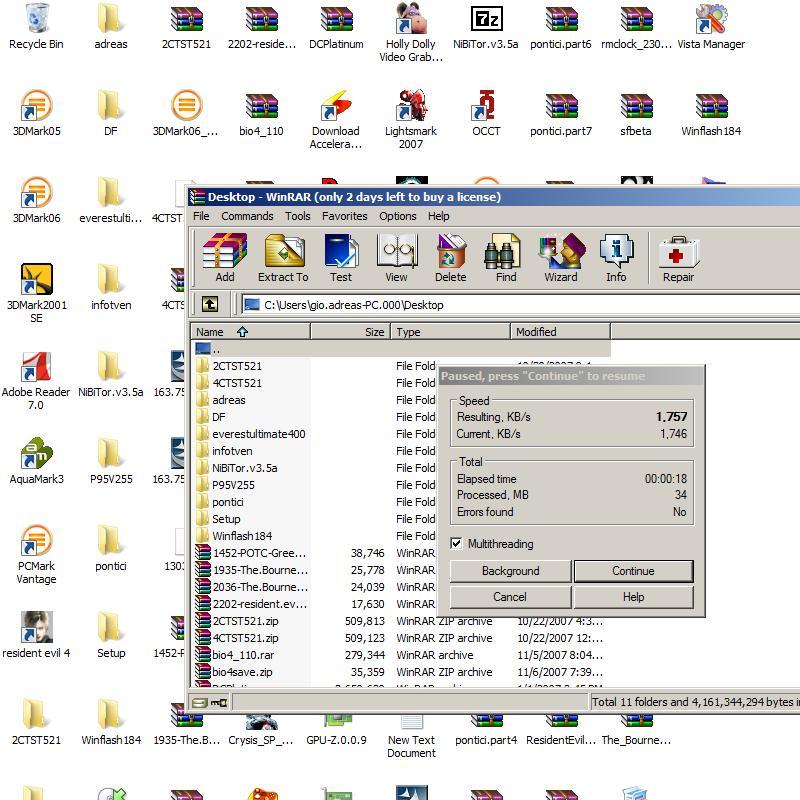Open the Options menu
This screenshot has height=800, width=800.
pyautogui.click(x=397, y=216)
